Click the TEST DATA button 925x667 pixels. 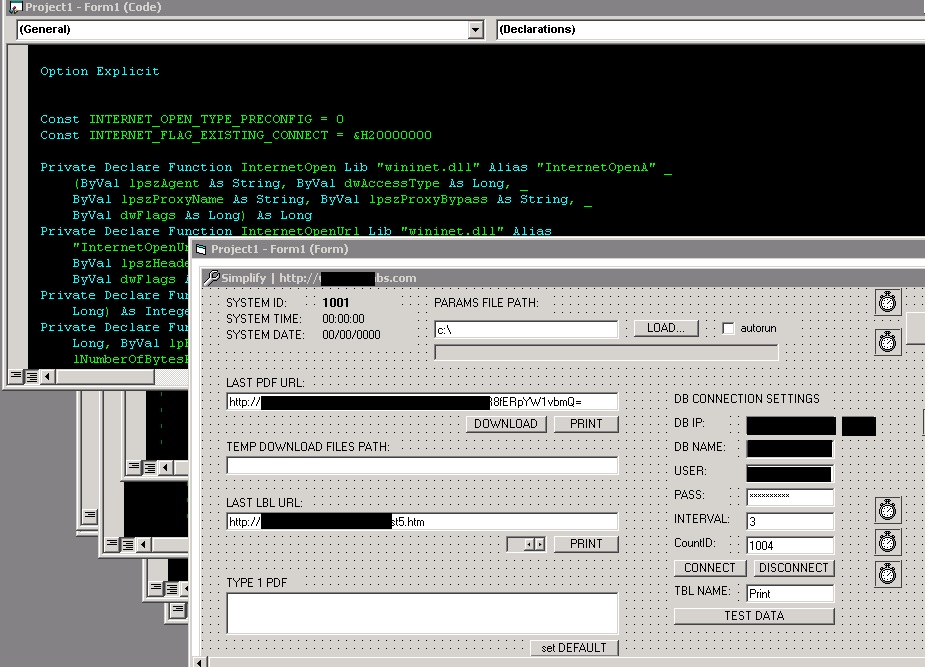755,616
